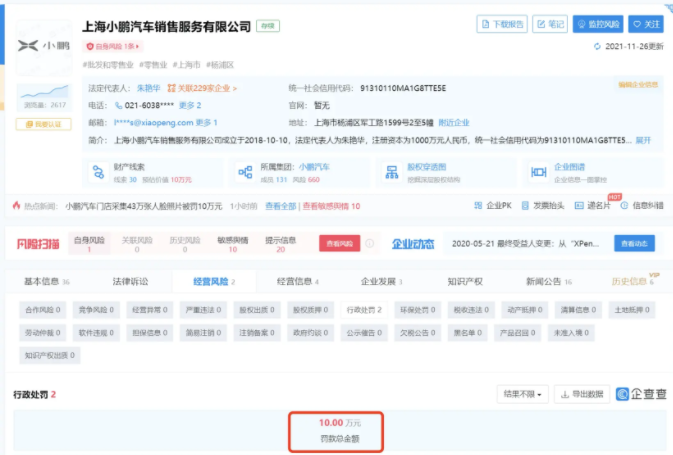This screenshot has width=673, height=455.
Task: Select 土地抵押 0 filter tag
Action: pyautogui.click(x=632, y=310)
